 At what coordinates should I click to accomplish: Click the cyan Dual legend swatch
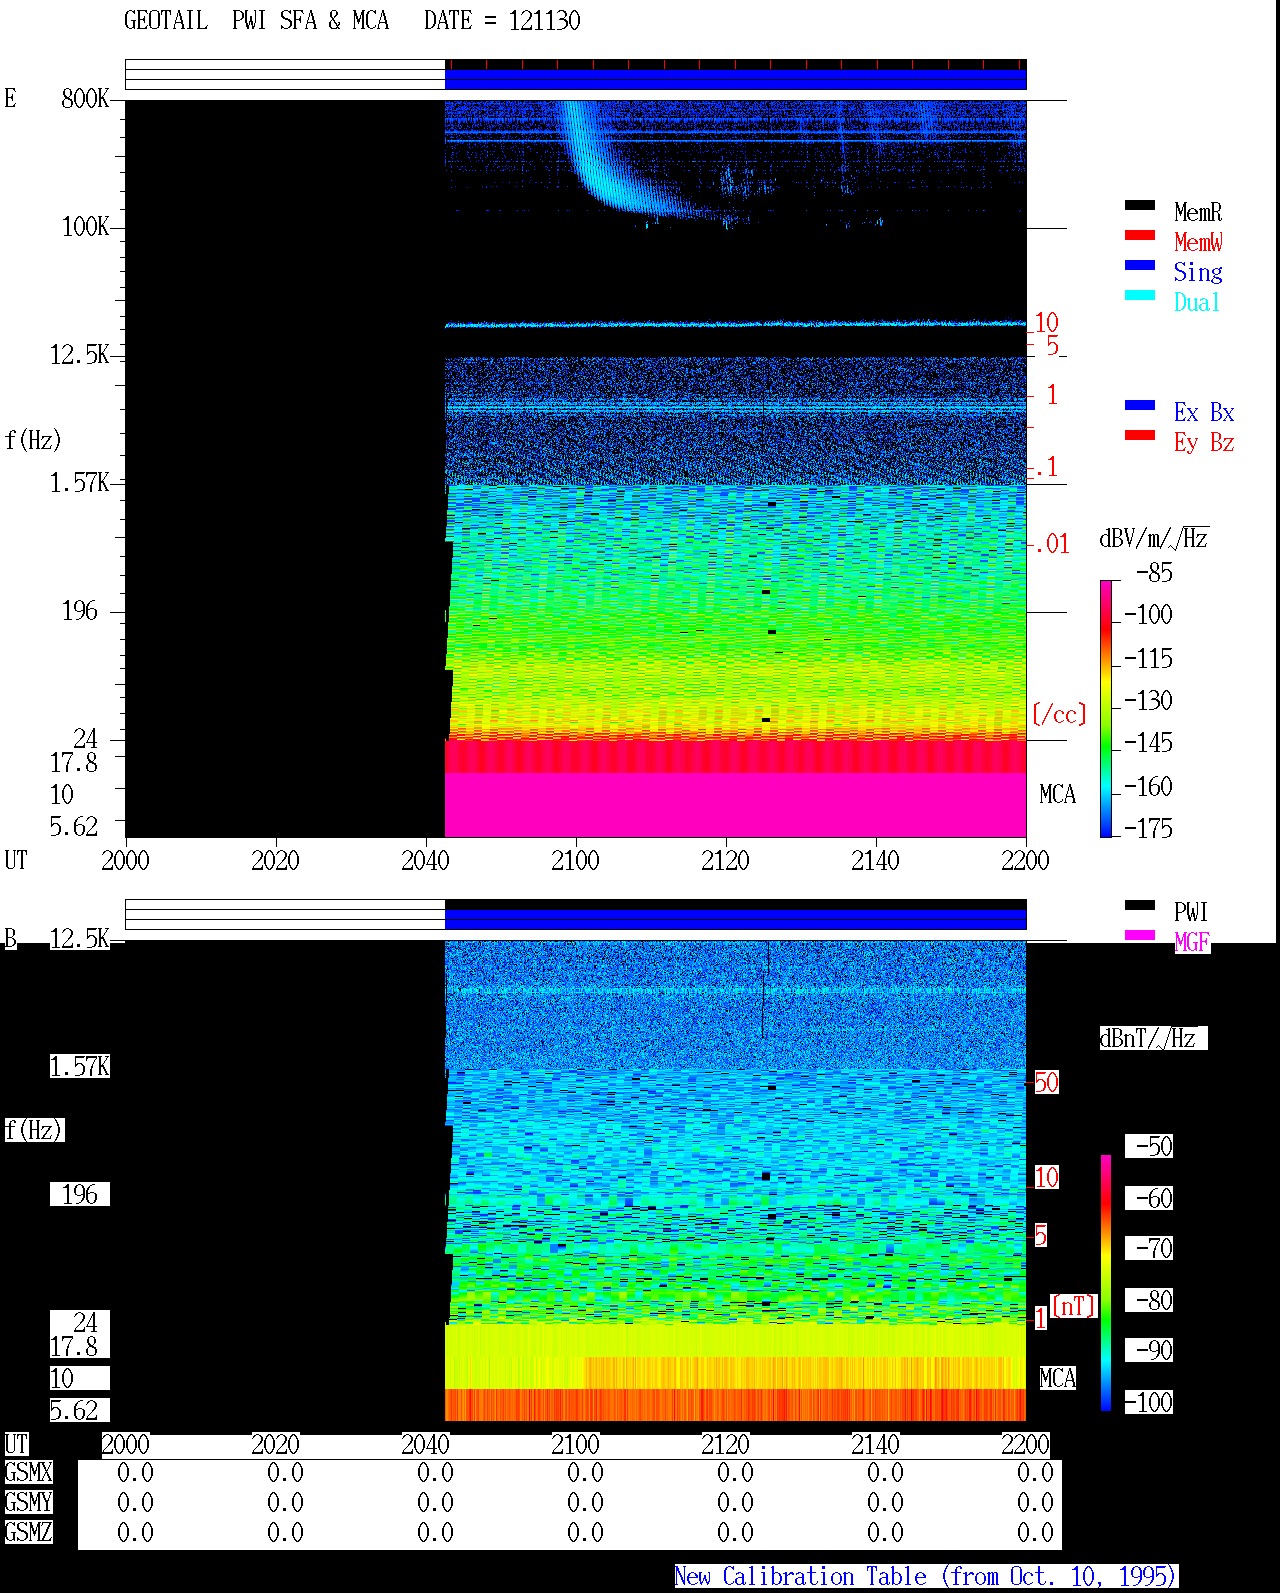click(x=1139, y=295)
